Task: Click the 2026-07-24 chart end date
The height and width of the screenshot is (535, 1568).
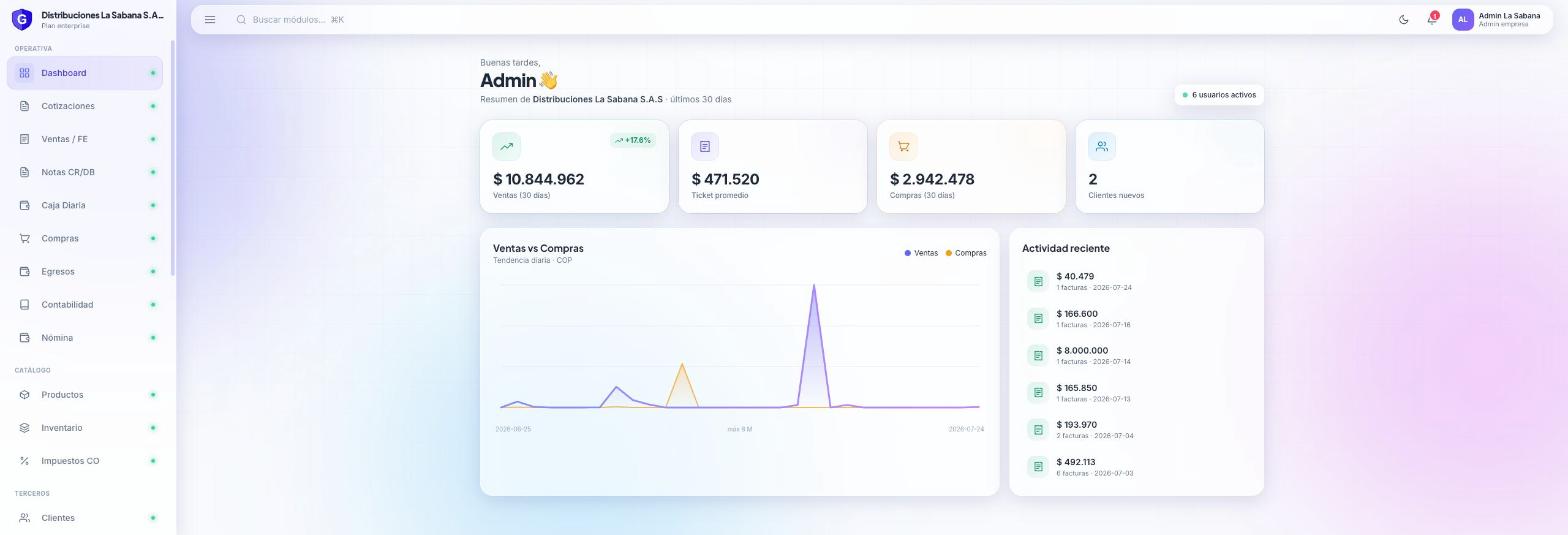Action: [966, 429]
